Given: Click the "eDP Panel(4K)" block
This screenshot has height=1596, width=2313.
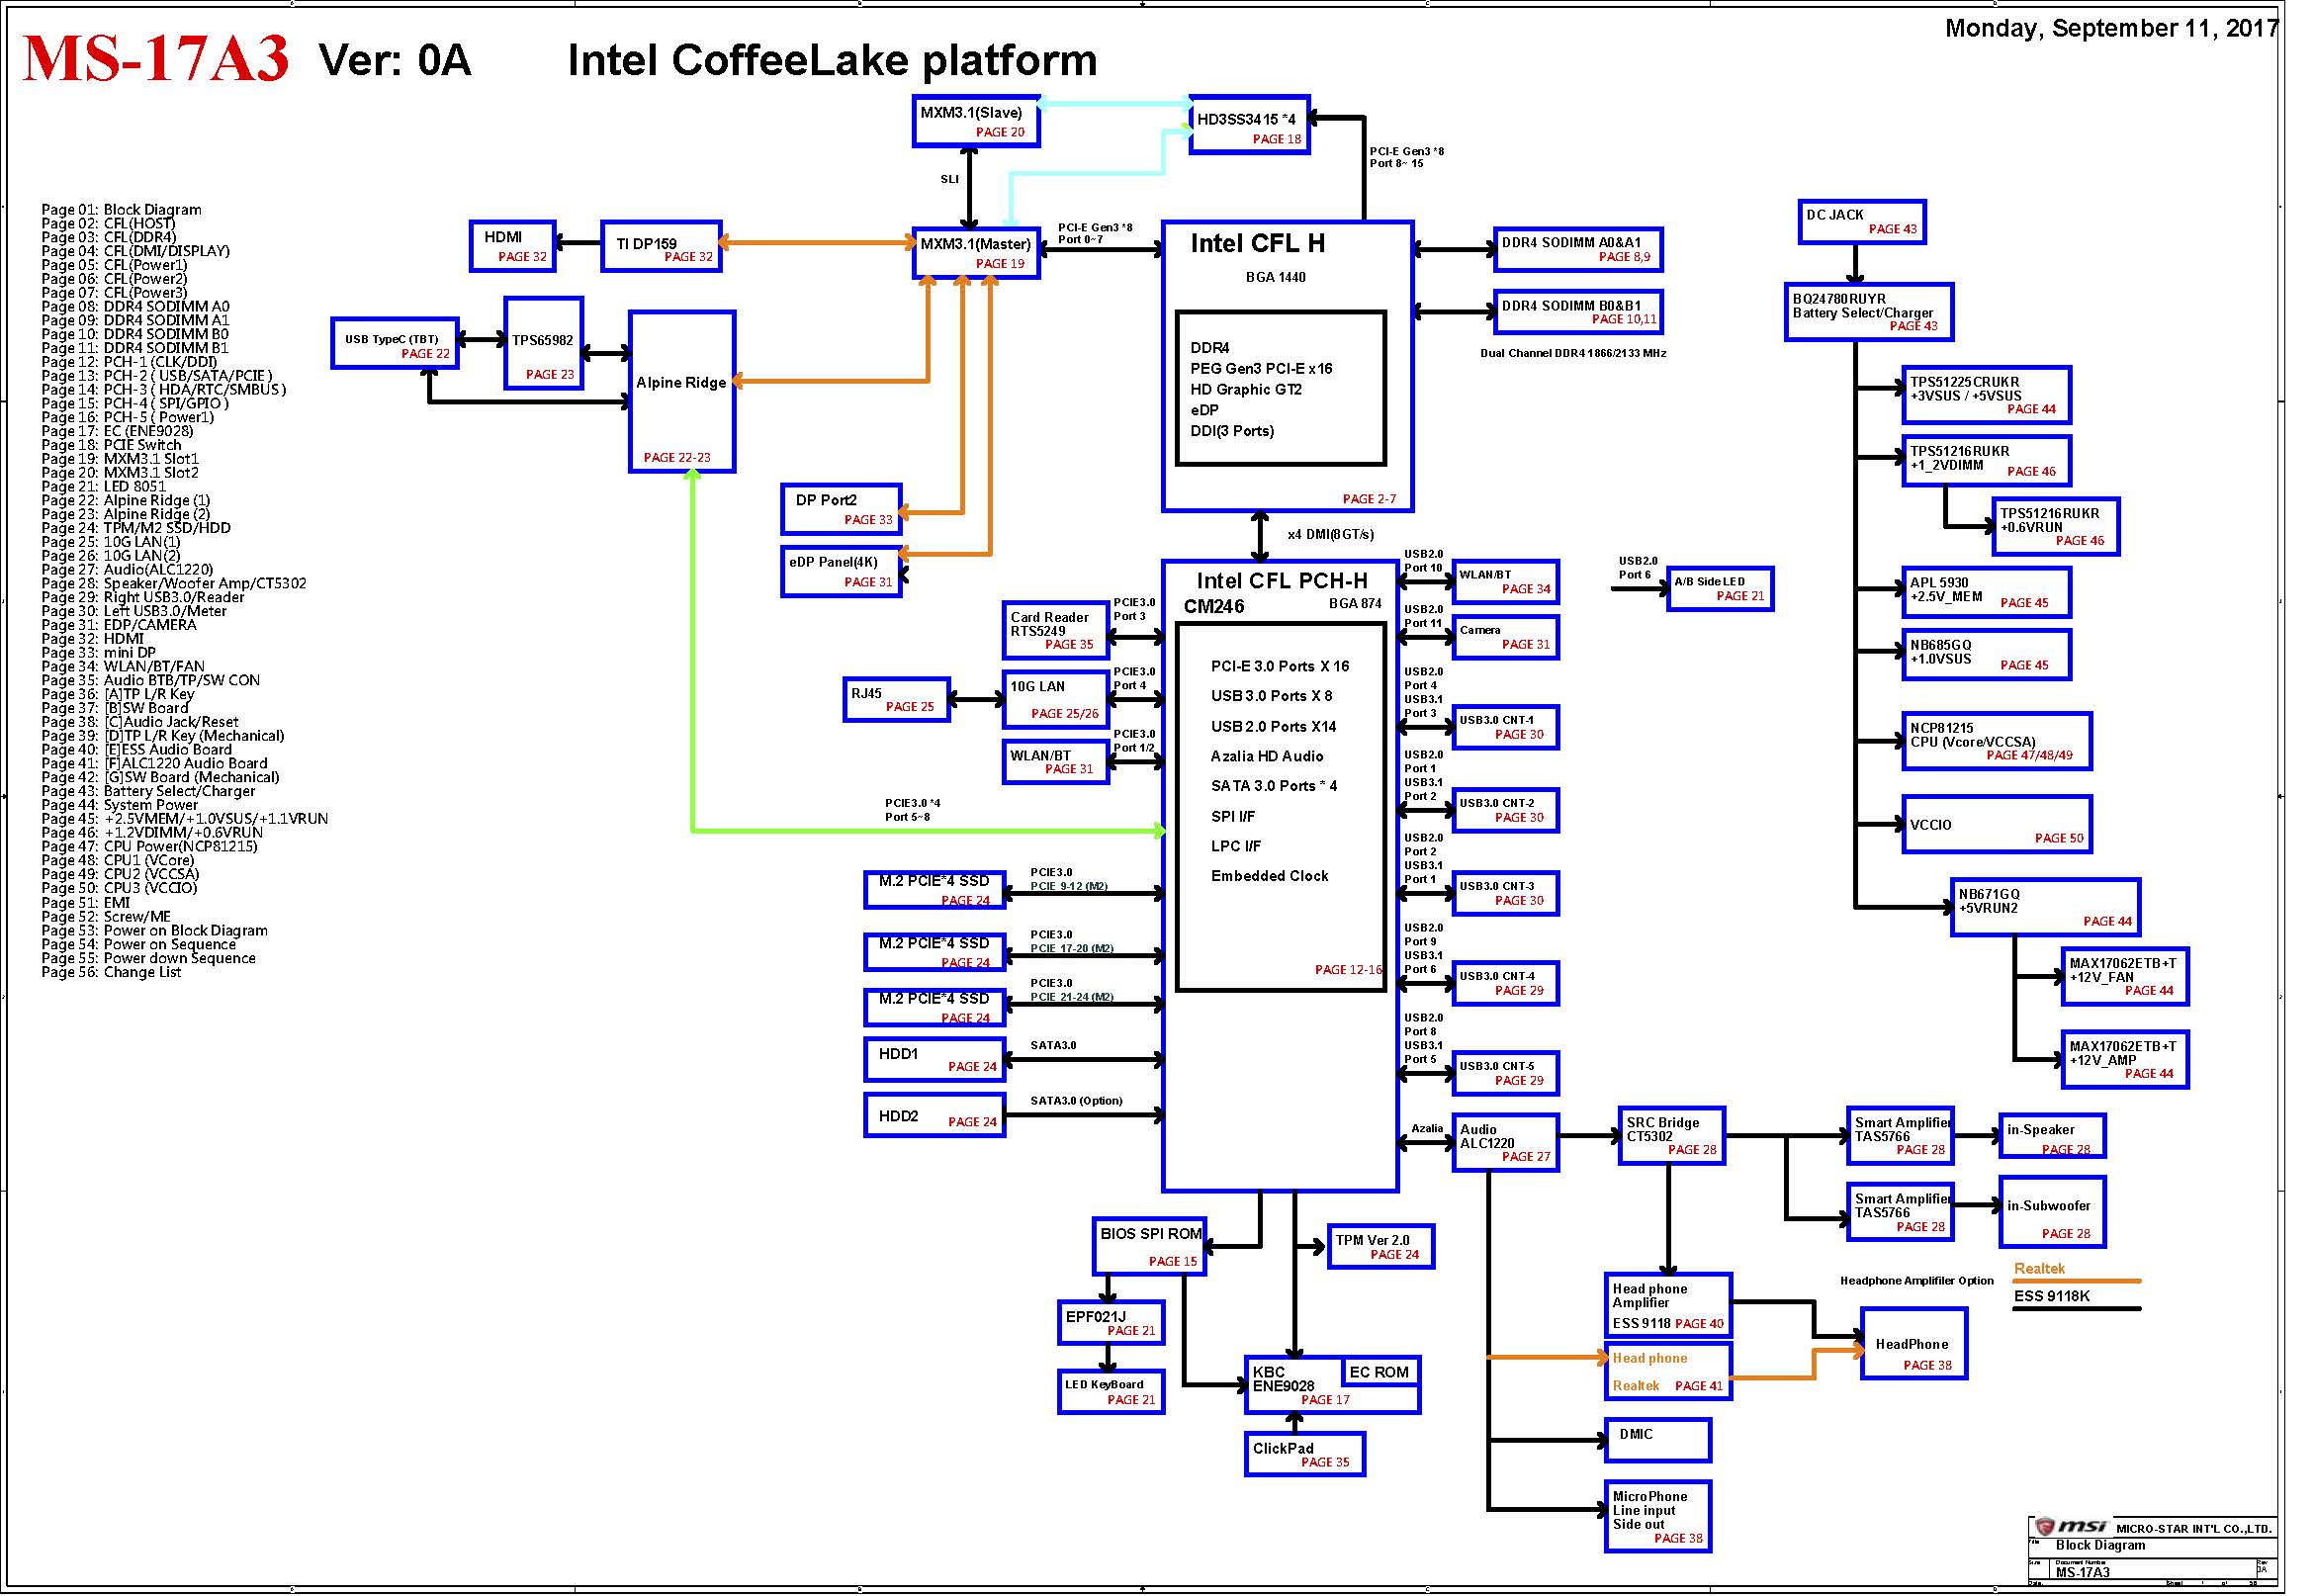Looking at the screenshot, I should point(842,571).
